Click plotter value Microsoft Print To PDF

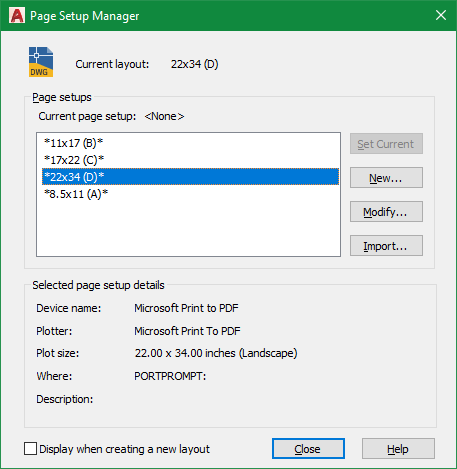coord(187,331)
